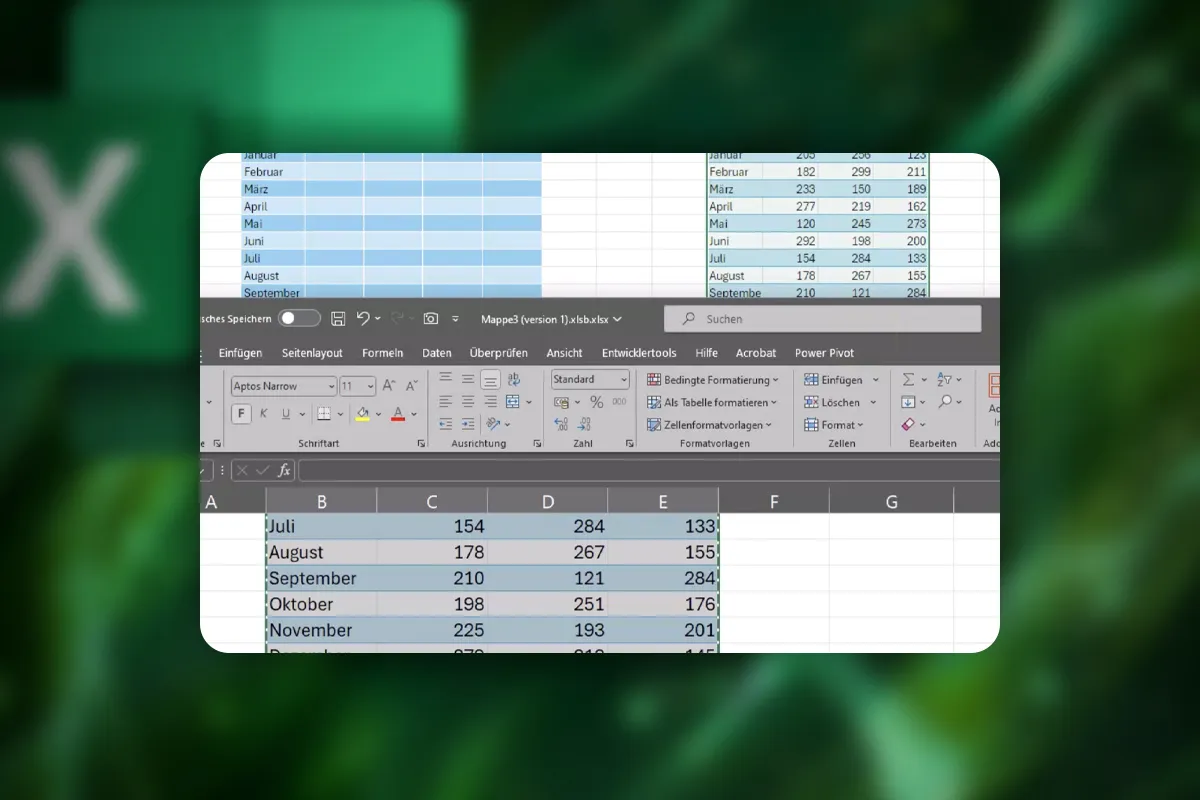Click the Save disk icon in title bar

tap(338, 318)
